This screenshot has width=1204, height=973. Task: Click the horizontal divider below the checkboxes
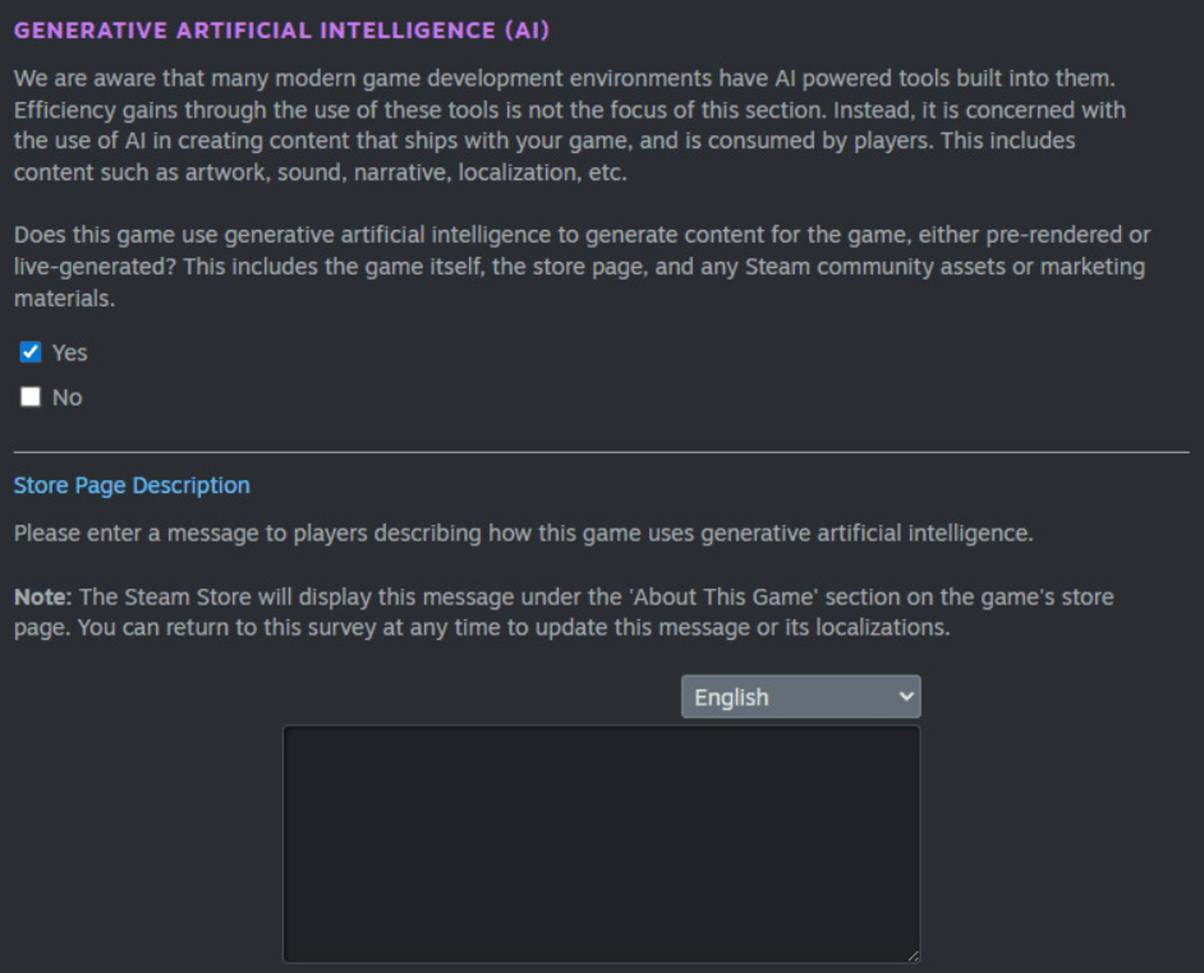coord(601,452)
